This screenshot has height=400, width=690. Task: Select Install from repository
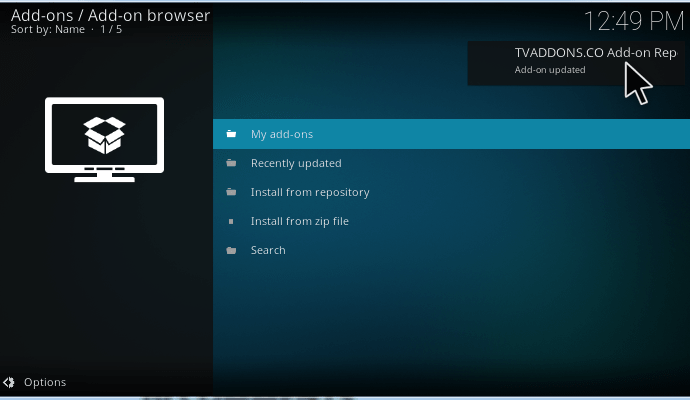[x=451, y=192]
